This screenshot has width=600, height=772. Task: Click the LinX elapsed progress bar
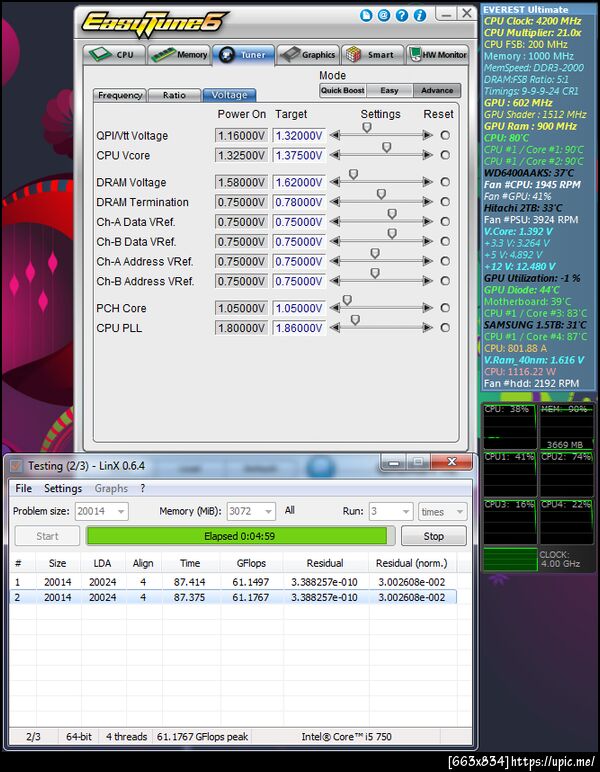point(240,536)
